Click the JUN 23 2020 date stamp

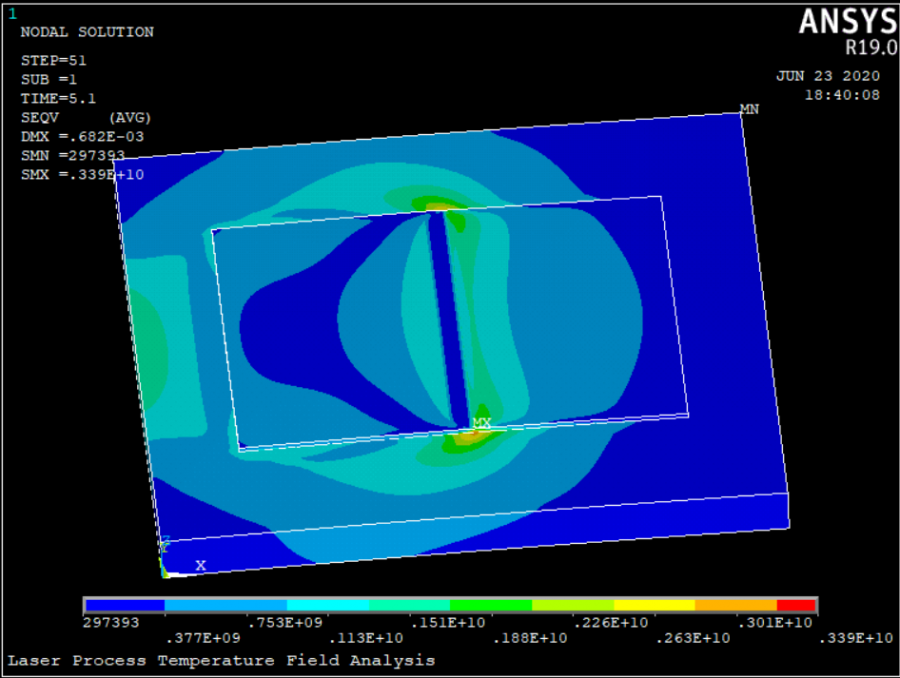[827, 76]
